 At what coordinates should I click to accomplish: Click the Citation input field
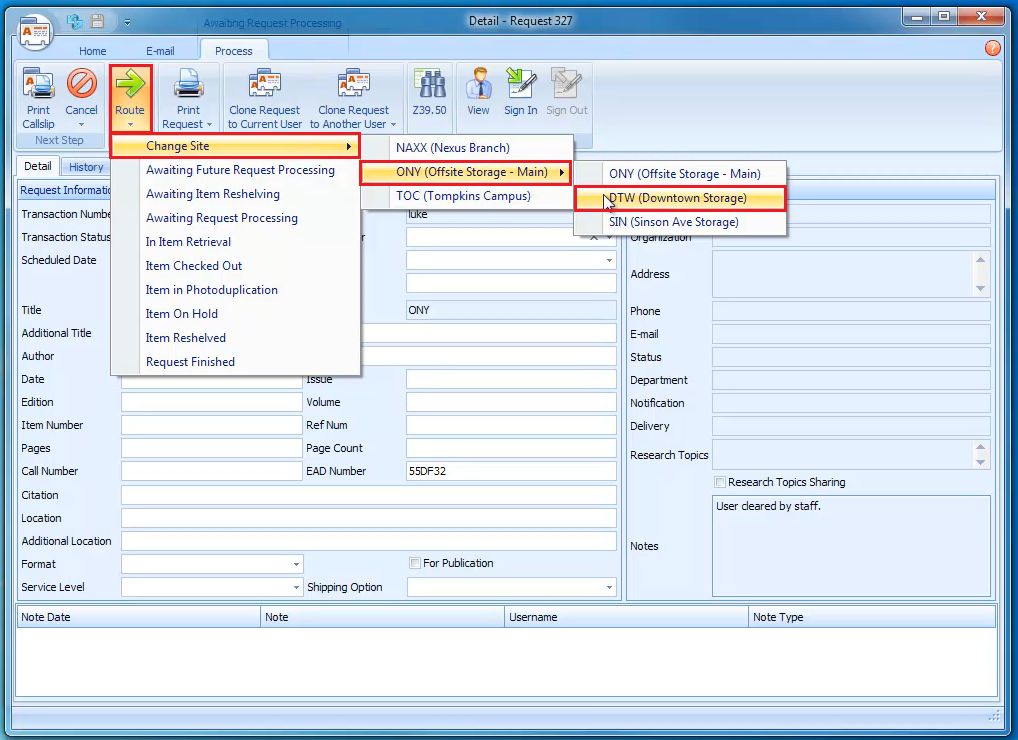point(368,495)
